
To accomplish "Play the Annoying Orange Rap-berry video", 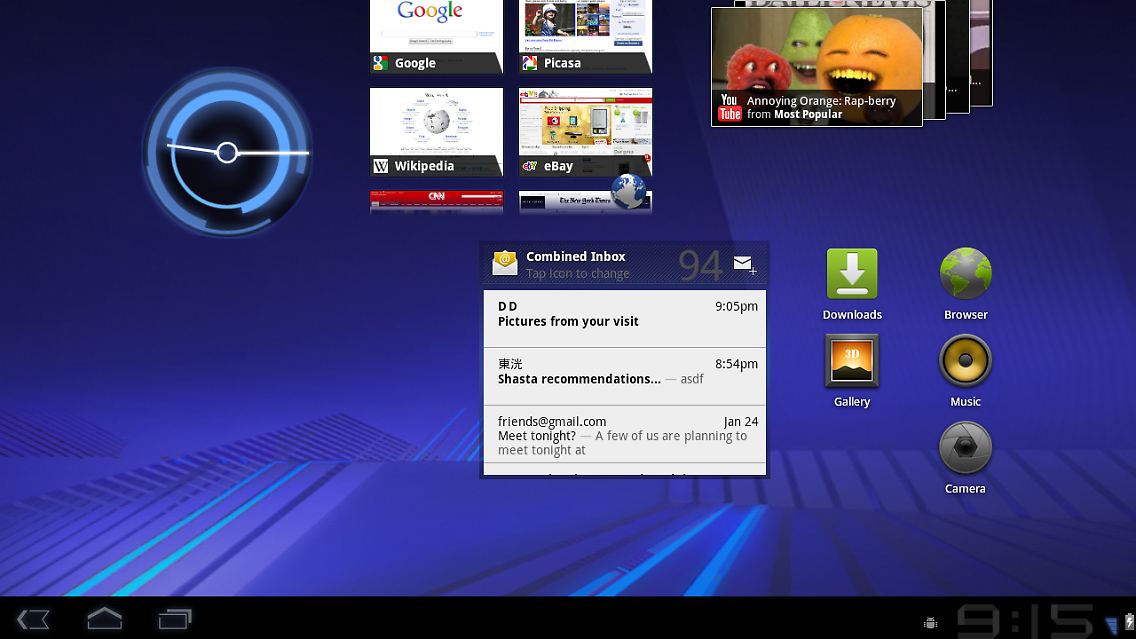I will tap(816, 67).
